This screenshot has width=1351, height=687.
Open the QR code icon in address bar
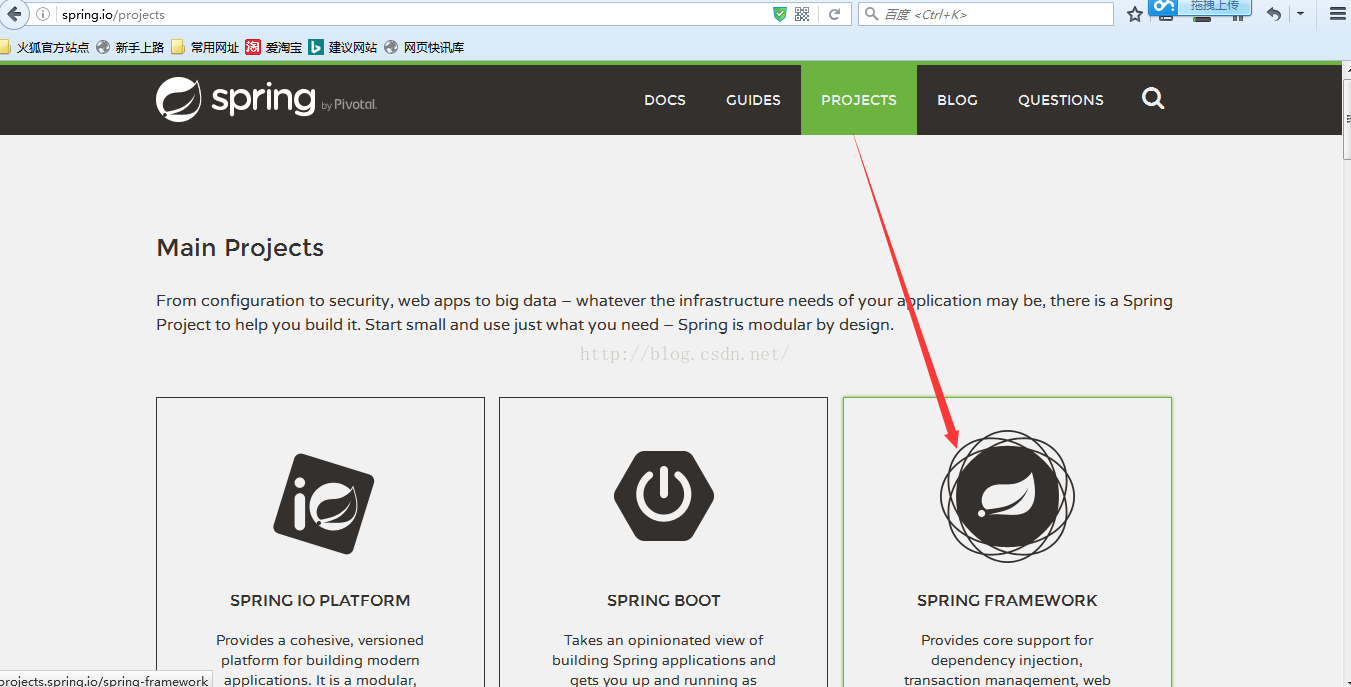click(802, 14)
